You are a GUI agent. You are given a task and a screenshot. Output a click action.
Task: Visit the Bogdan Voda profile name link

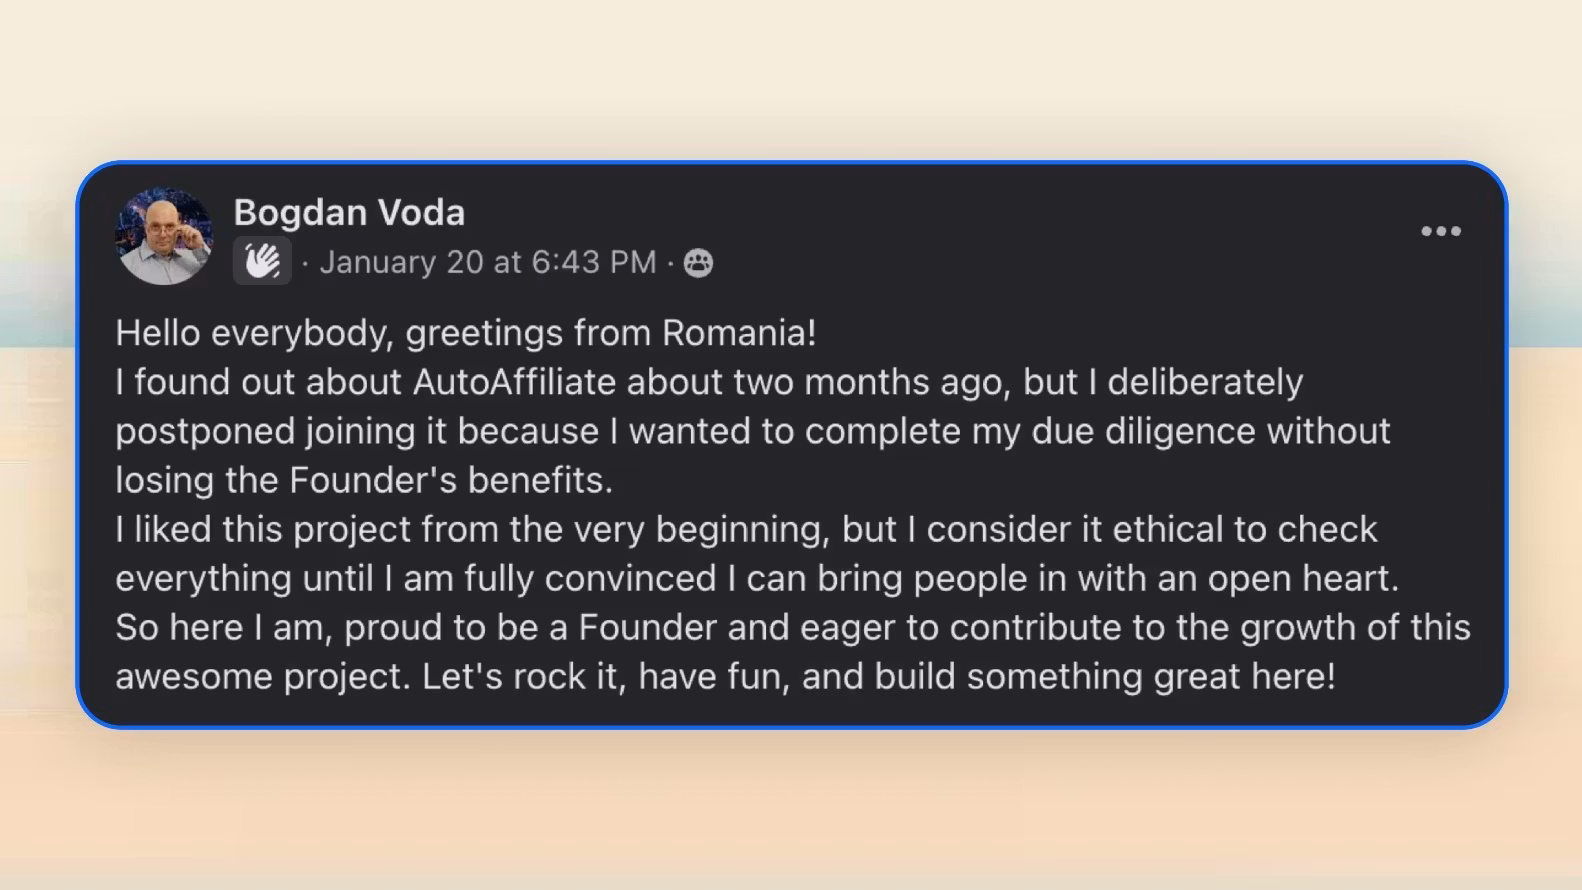point(349,212)
